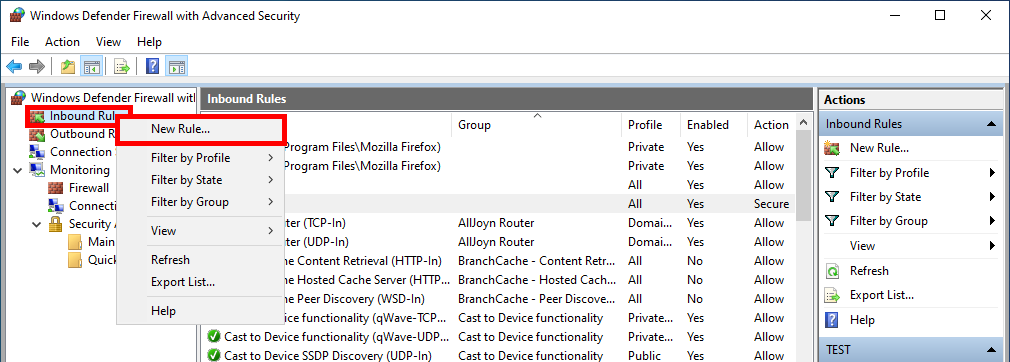The width and height of the screenshot is (1010, 362).
Task: Select the Cast to Device functionality (qWave-UDP rule
Action: [336, 337]
